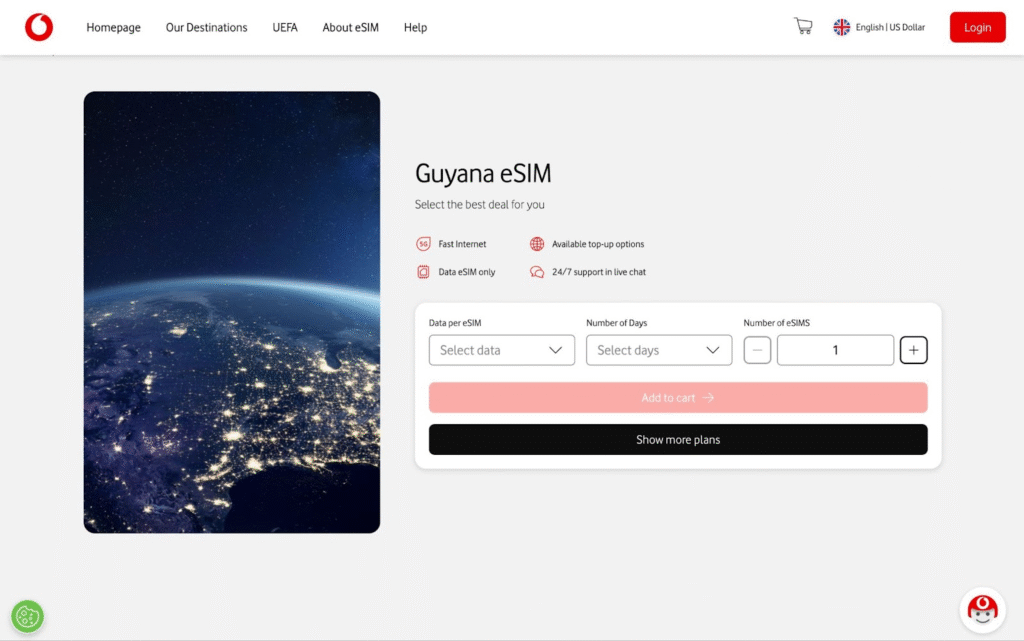1024x641 pixels.
Task: Click Show more plans
Action: (x=678, y=439)
